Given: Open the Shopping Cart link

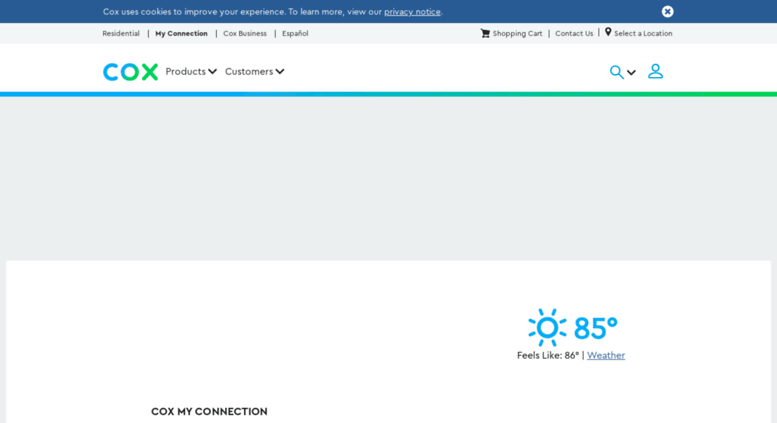Looking at the screenshot, I should point(517,34).
